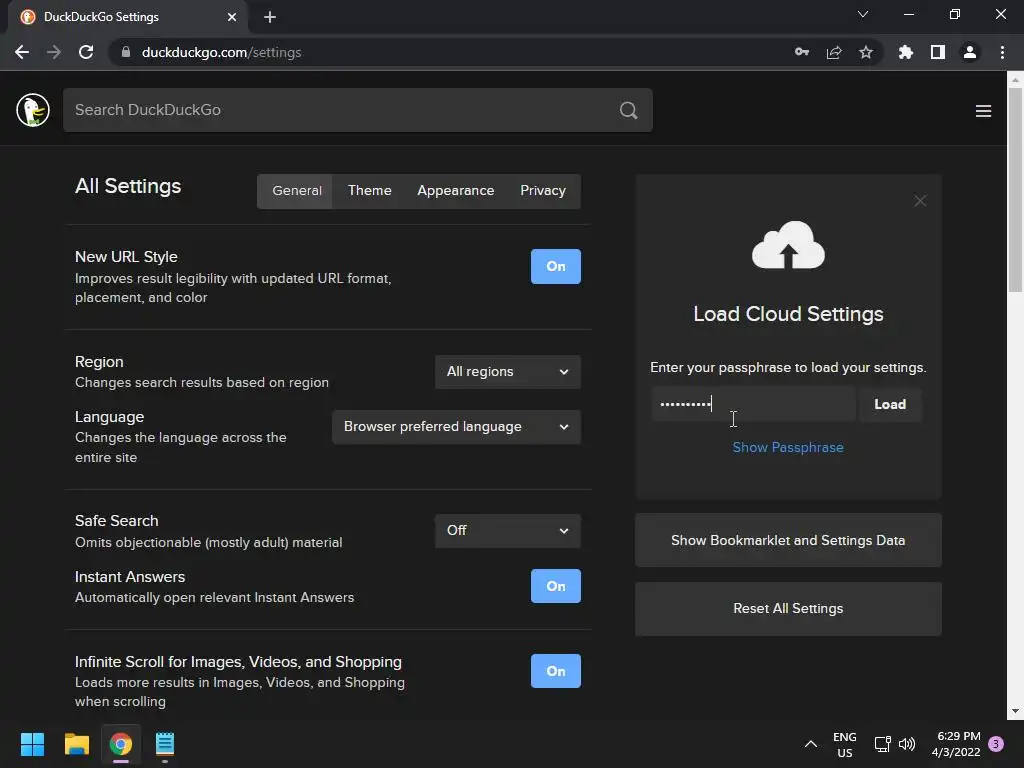
Task: Click the "All Settings" heading
Action: pyautogui.click(x=128, y=186)
